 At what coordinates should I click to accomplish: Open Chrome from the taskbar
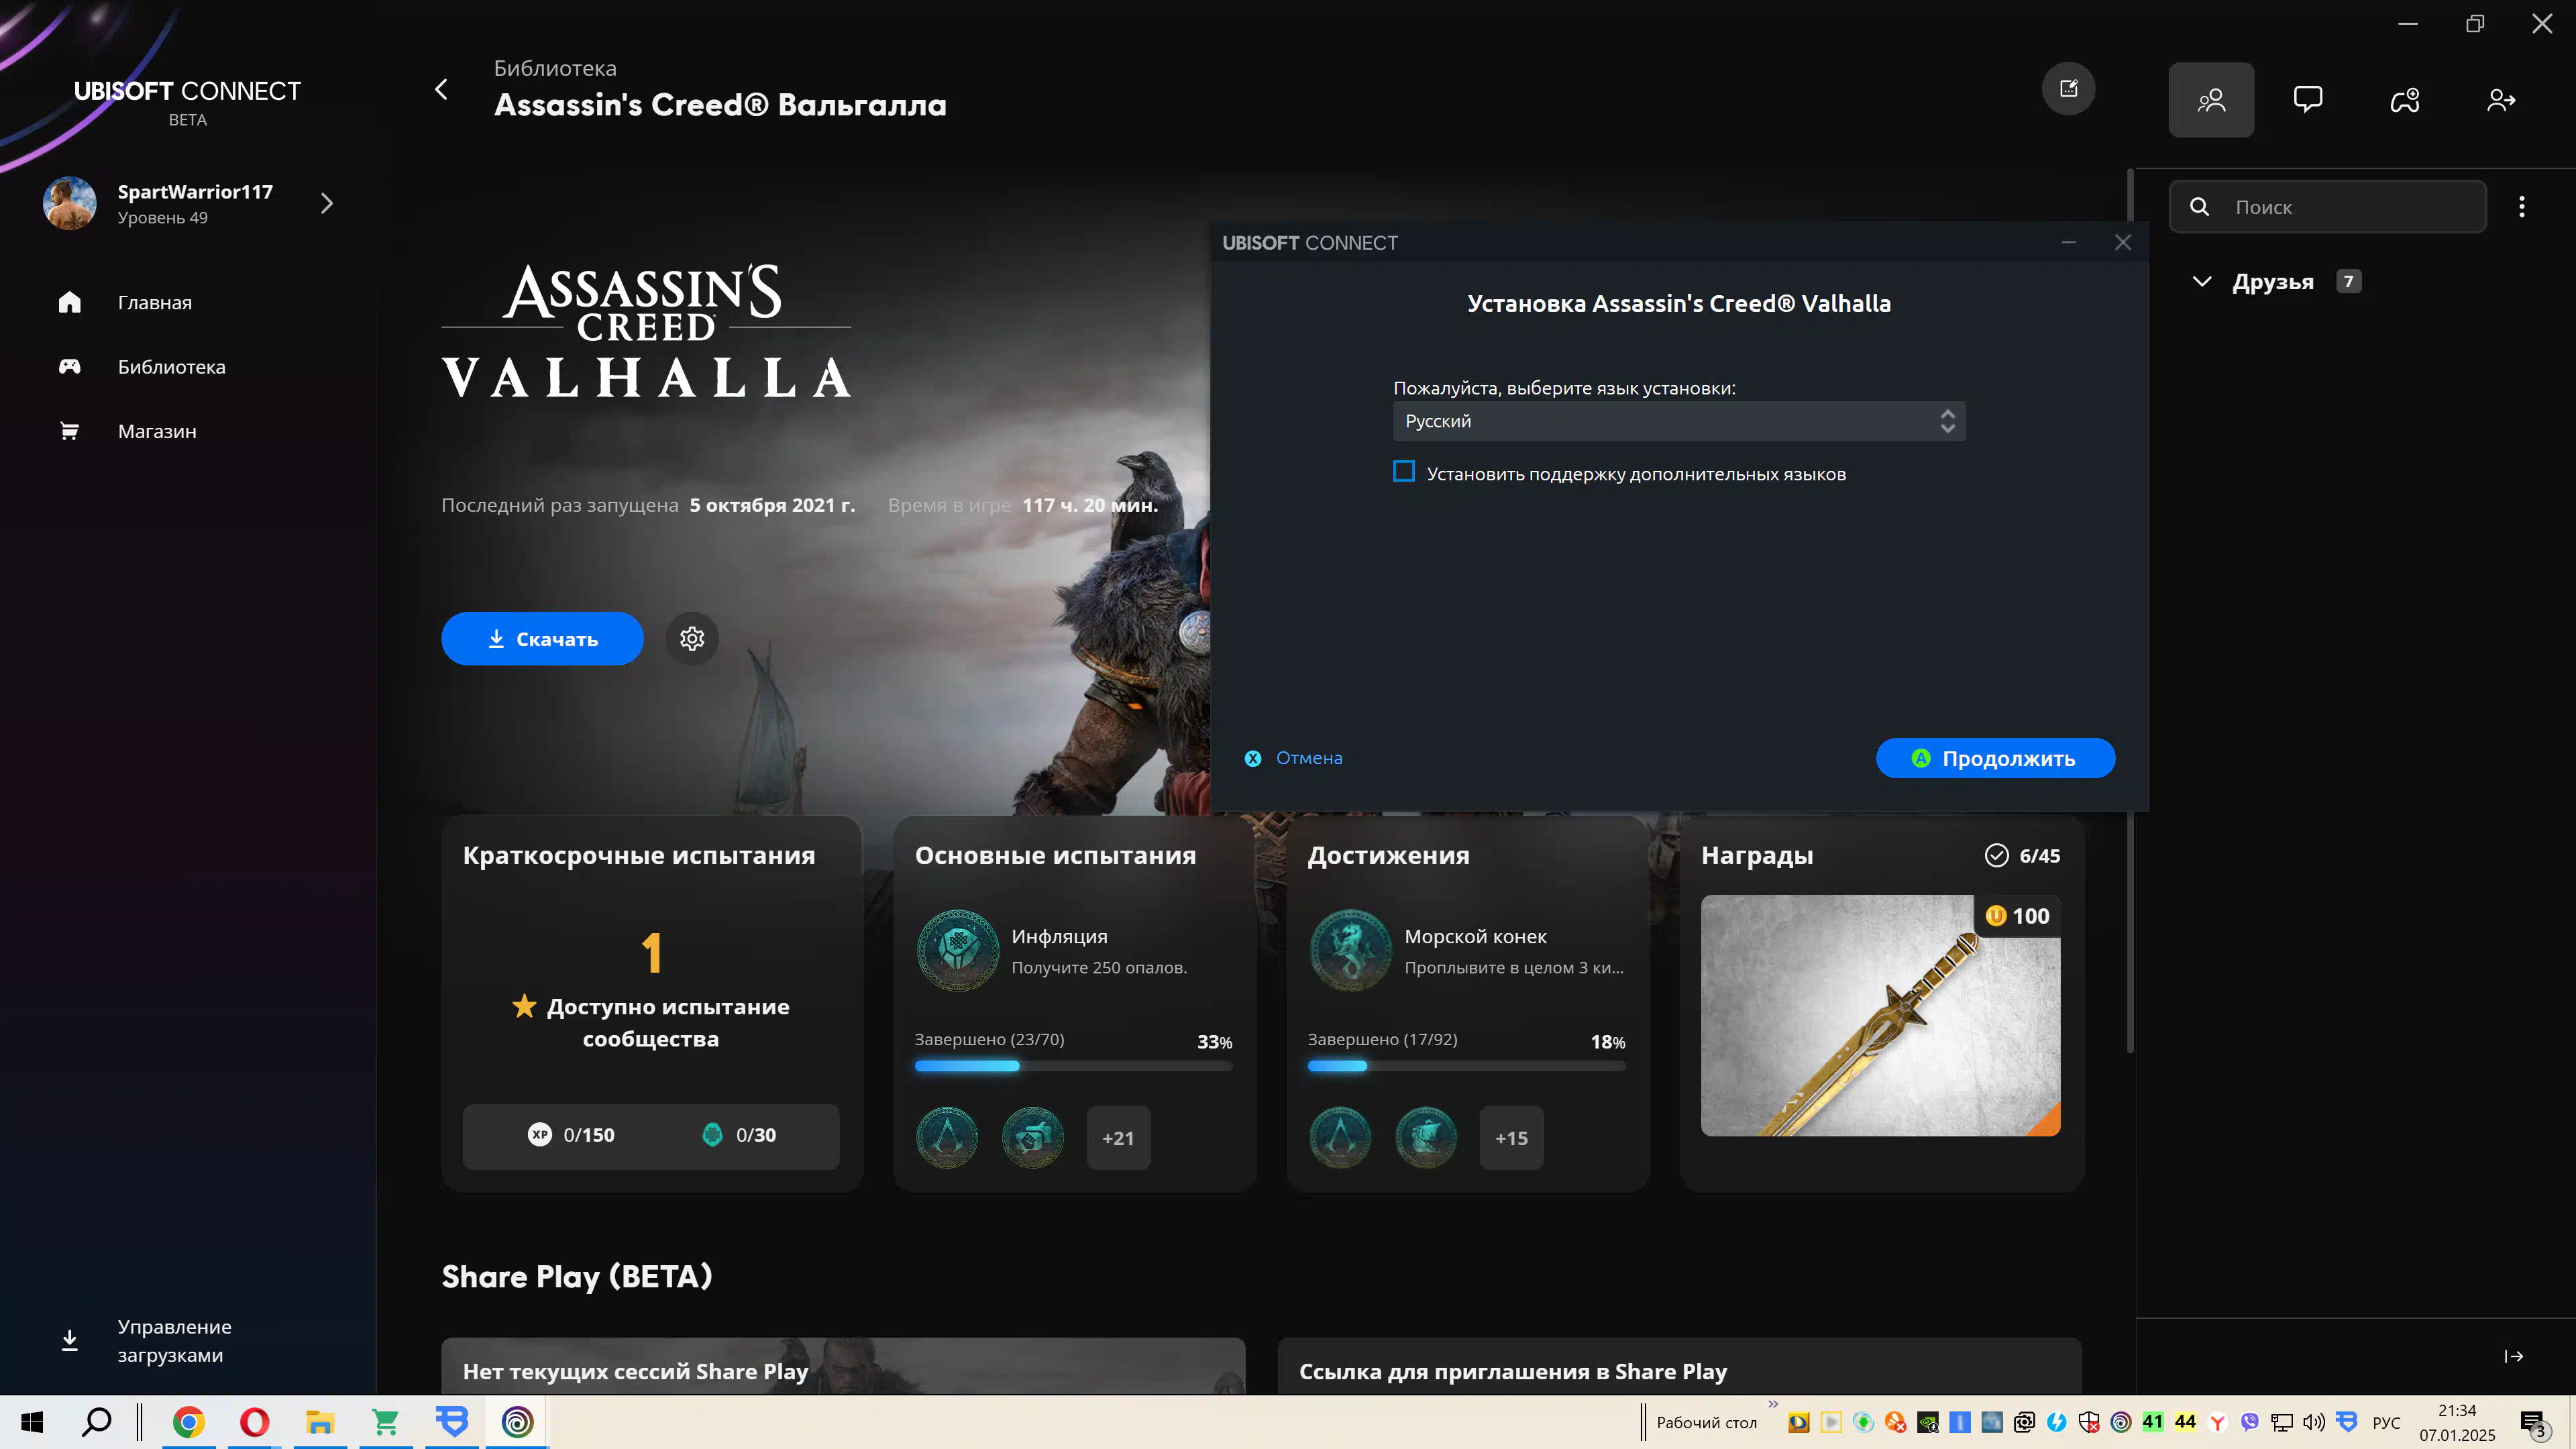[x=188, y=1422]
